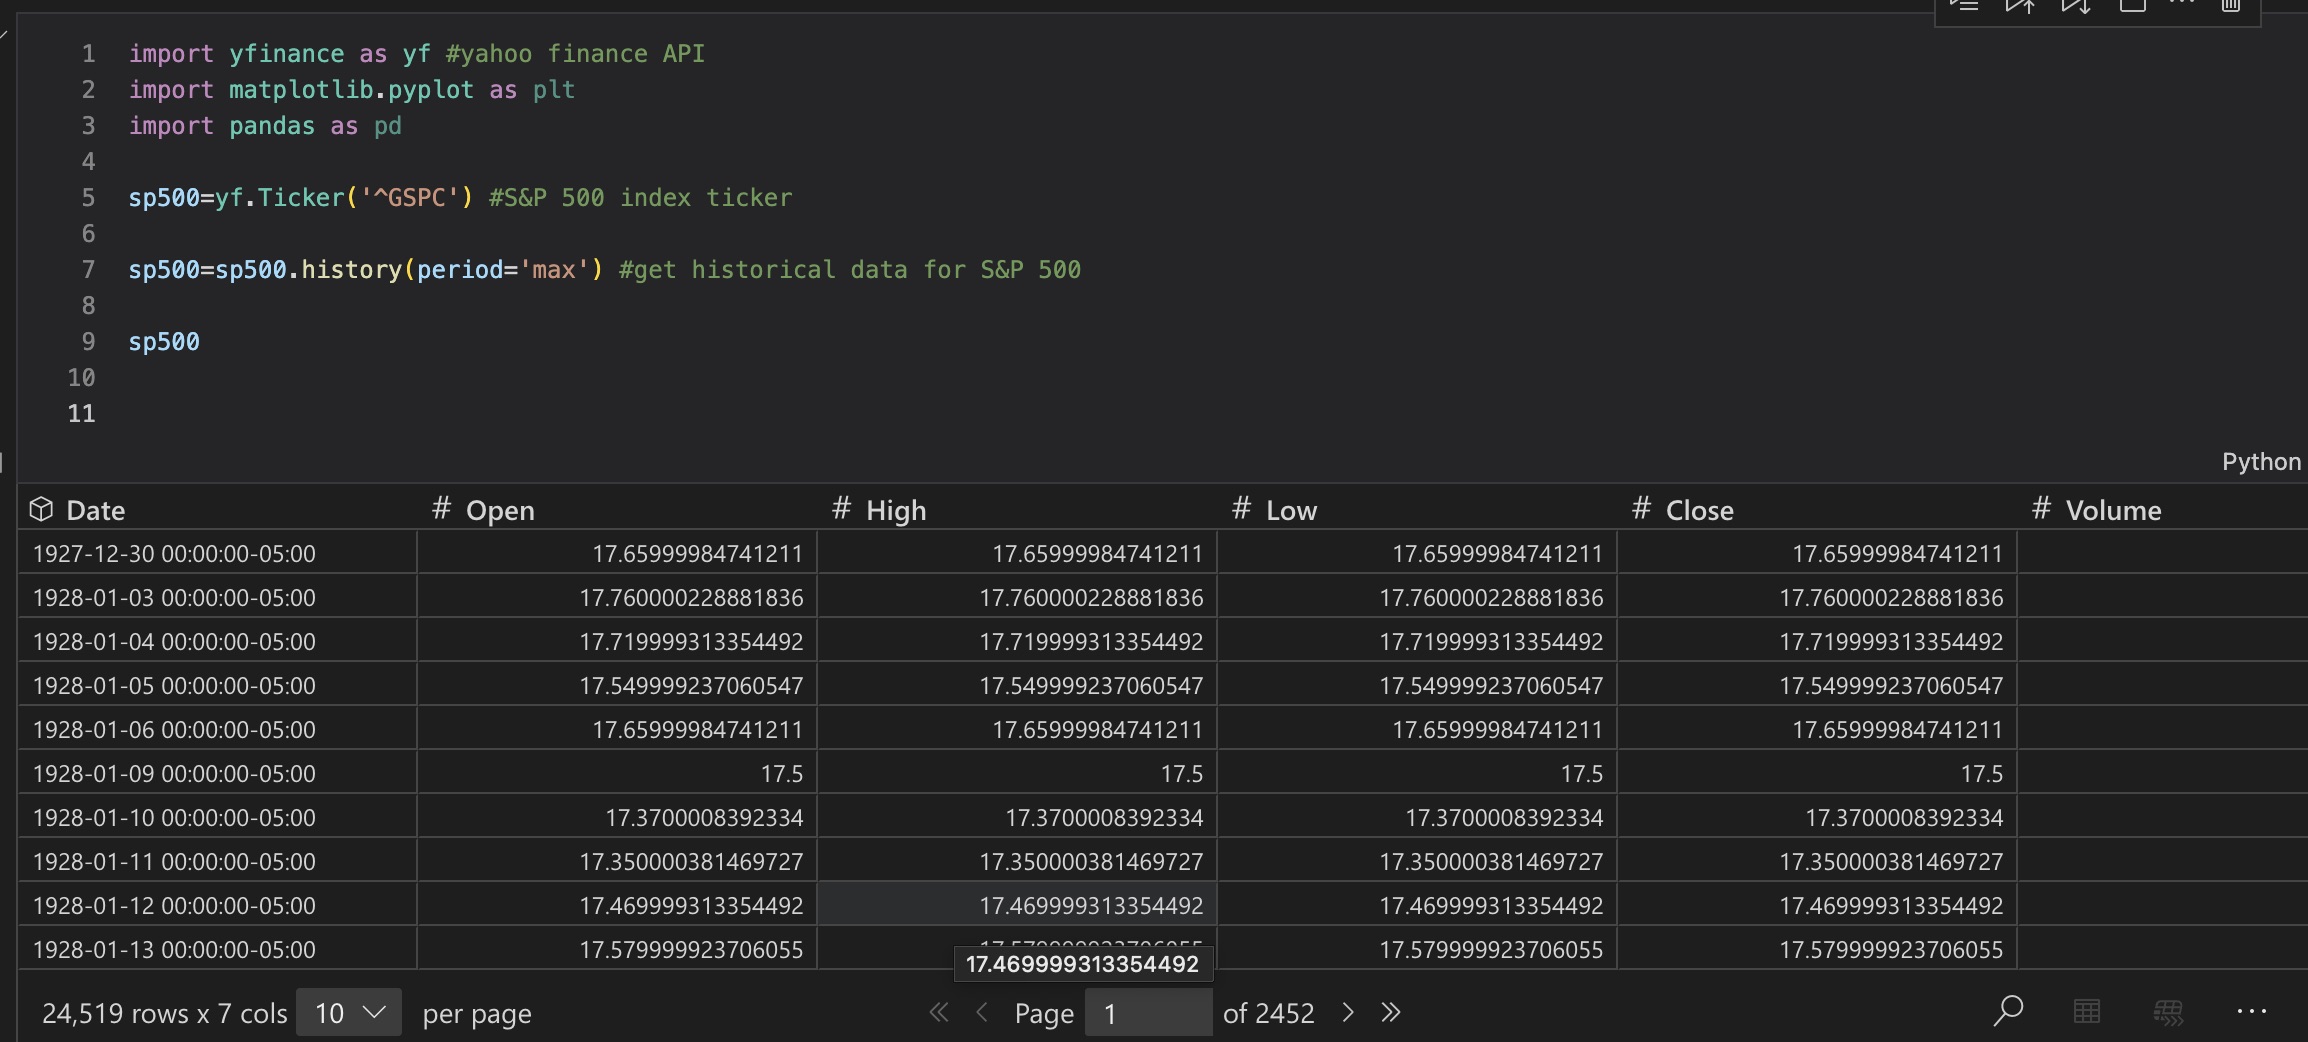Delete the cell with the trash icon
This screenshot has width=2308, height=1042.
coord(2230,6)
